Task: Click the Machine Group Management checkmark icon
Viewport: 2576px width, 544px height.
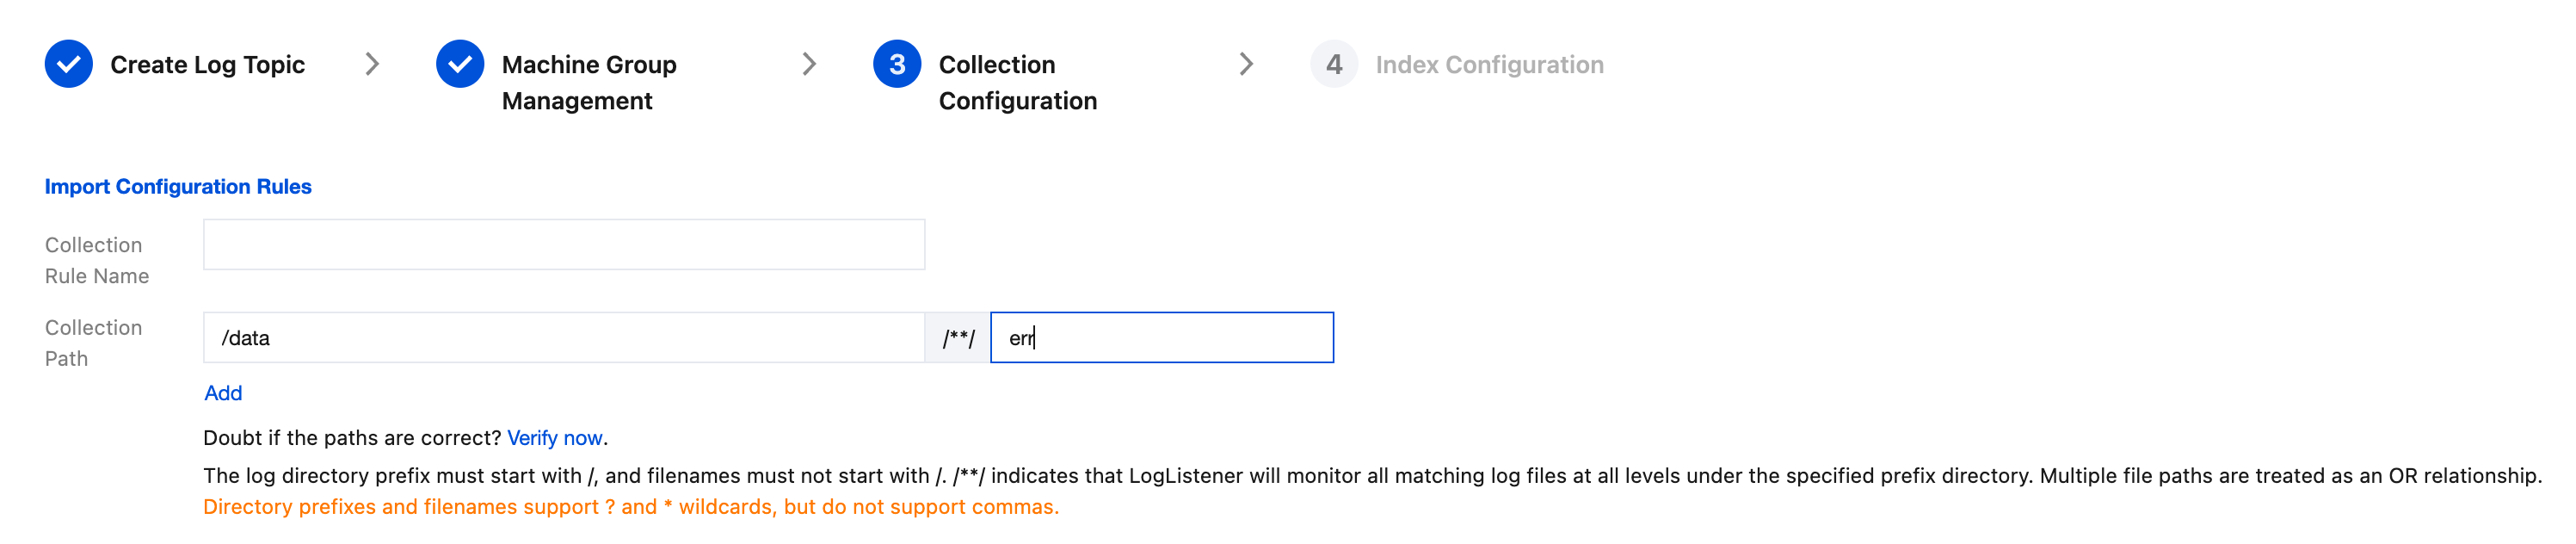Action: [460, 64]
